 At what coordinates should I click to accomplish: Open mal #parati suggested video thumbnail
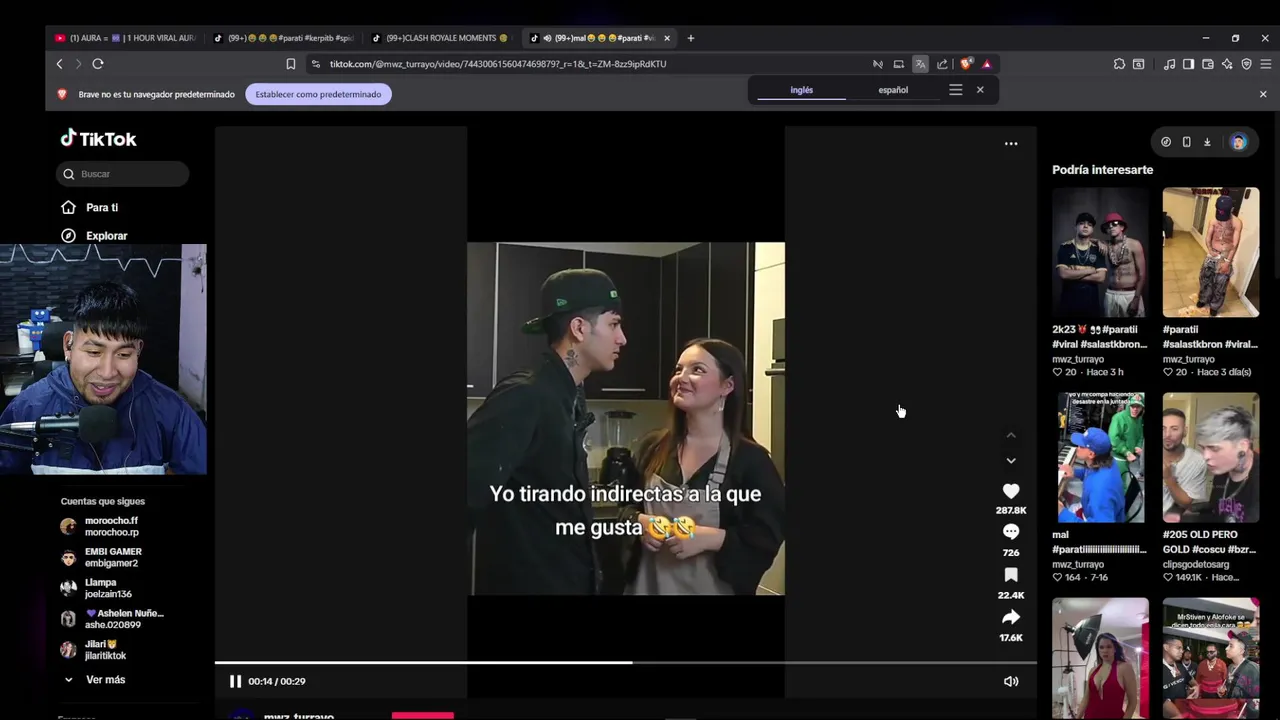click(x=1100, y=458)
